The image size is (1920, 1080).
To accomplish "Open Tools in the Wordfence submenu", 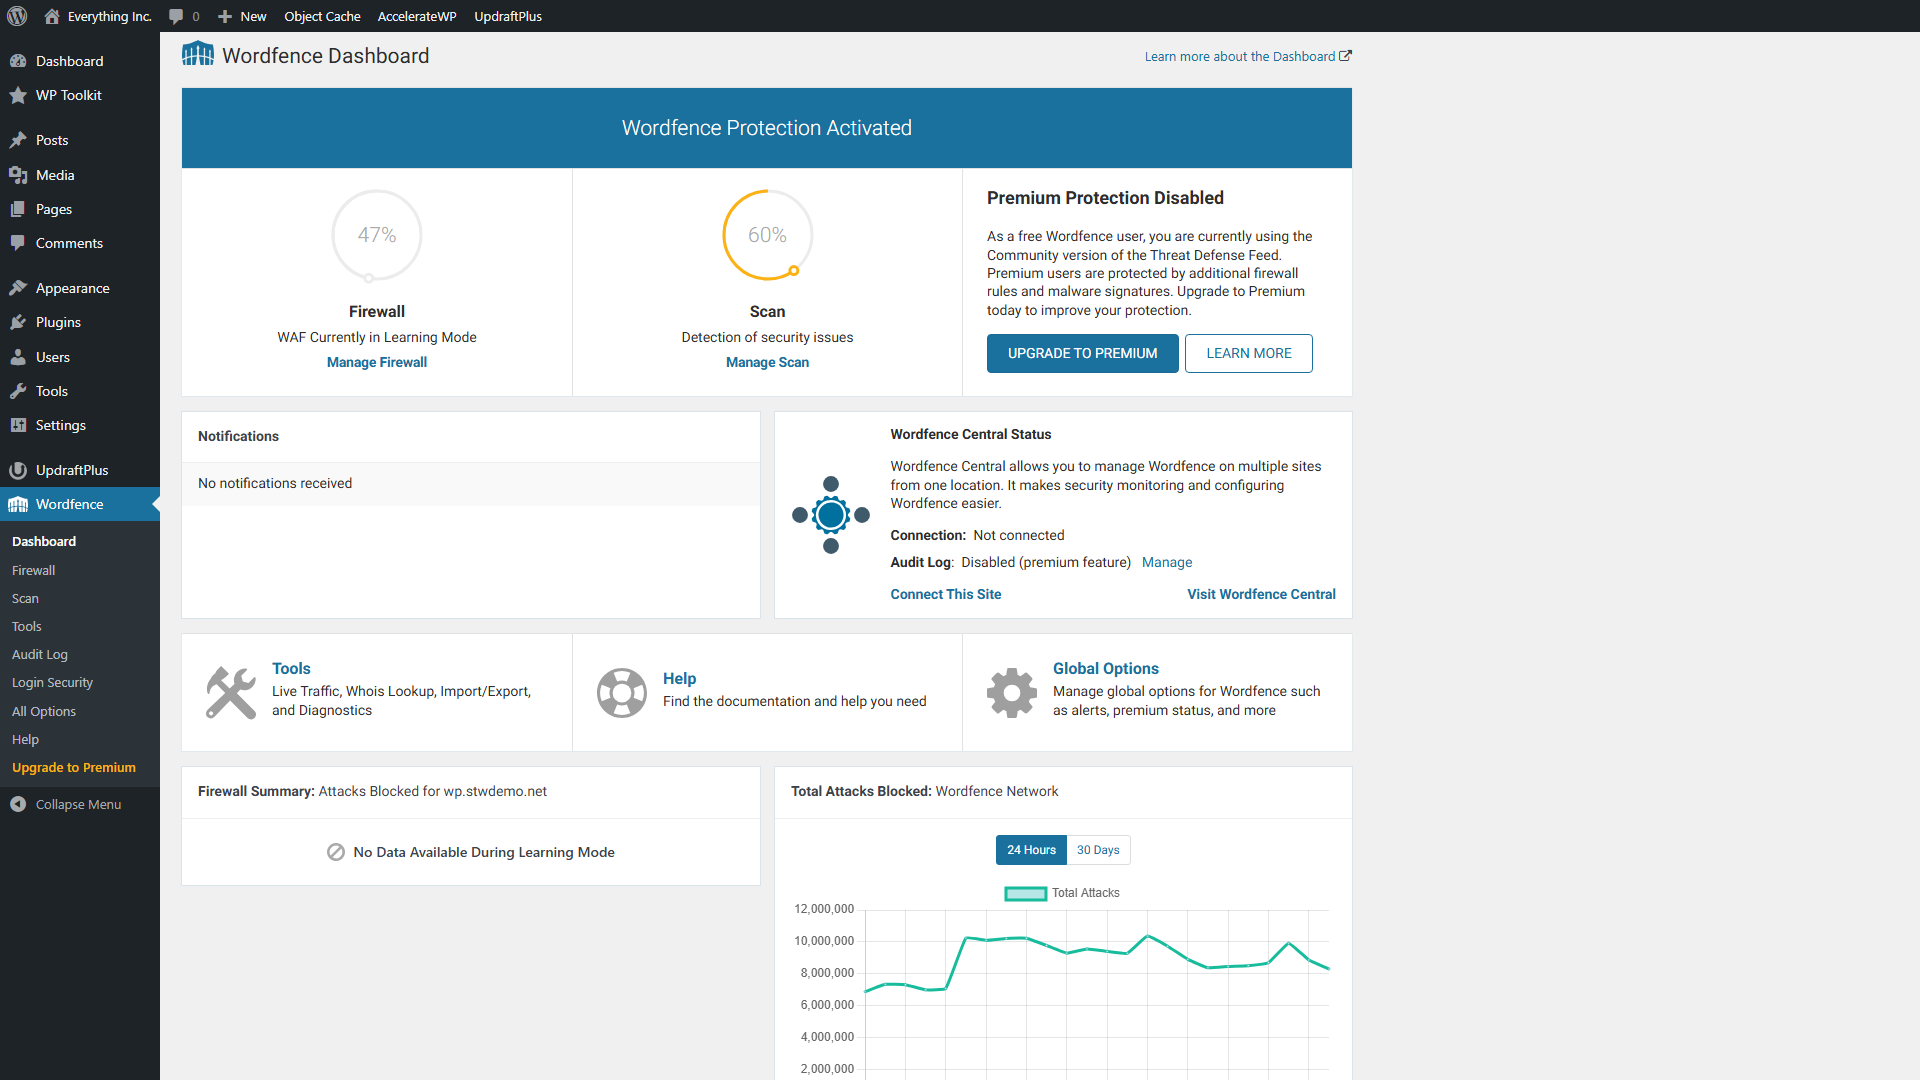I will coord(27,626).
